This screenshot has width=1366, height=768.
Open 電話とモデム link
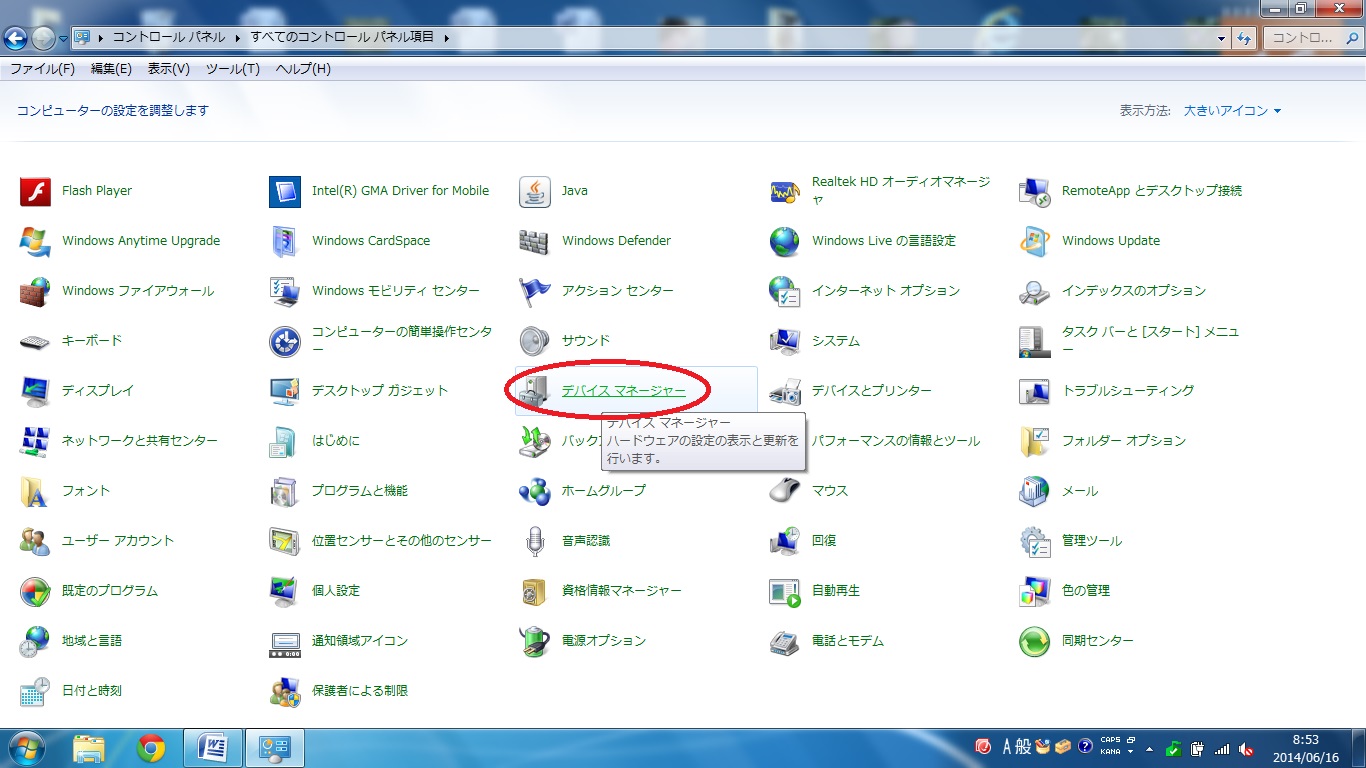[848, 641]
